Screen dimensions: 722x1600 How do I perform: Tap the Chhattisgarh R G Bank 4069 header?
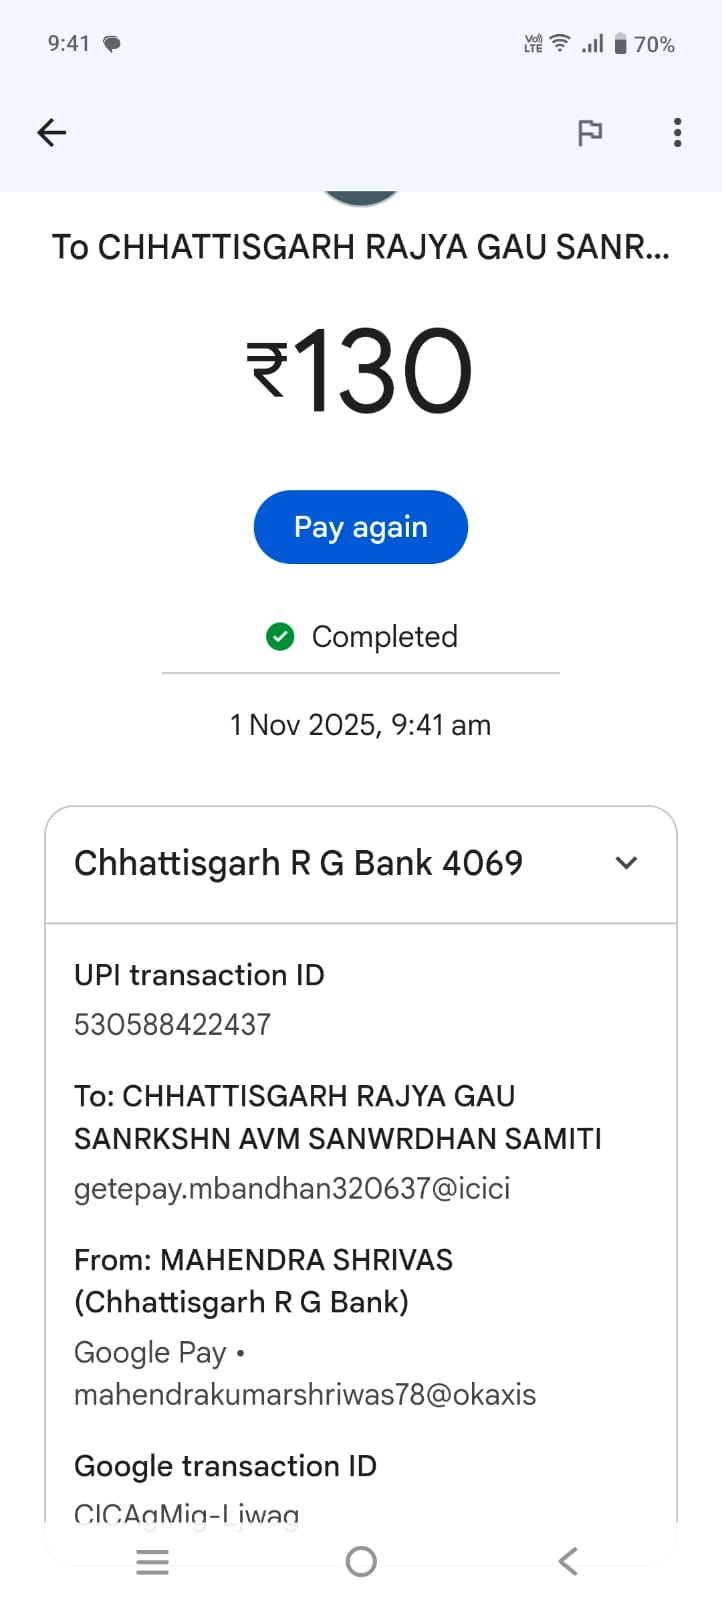[298, 863]
